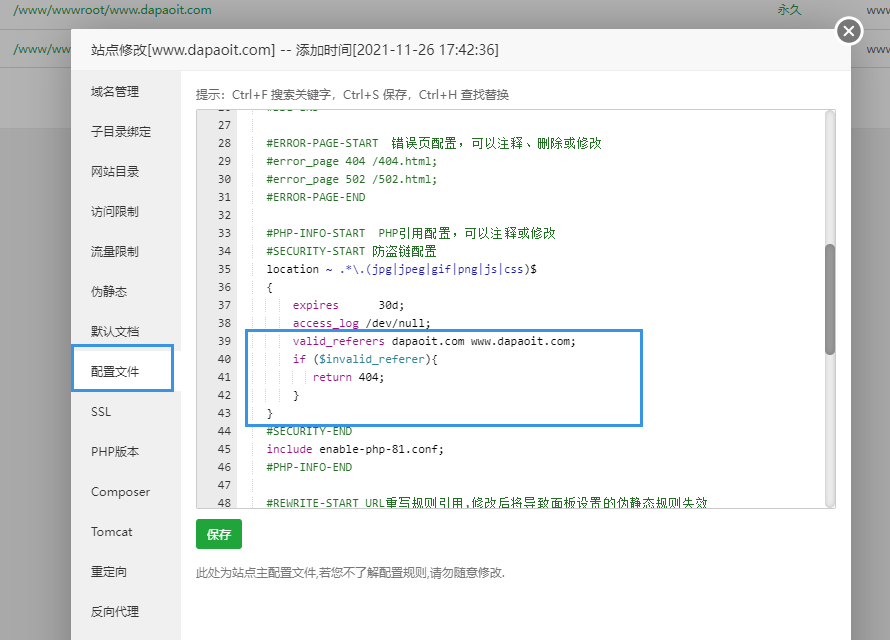Viewport: 890px width, 640px height.
Task: Click the '#error_page 404 /404.html;' line
Action: tap(351, 161)
